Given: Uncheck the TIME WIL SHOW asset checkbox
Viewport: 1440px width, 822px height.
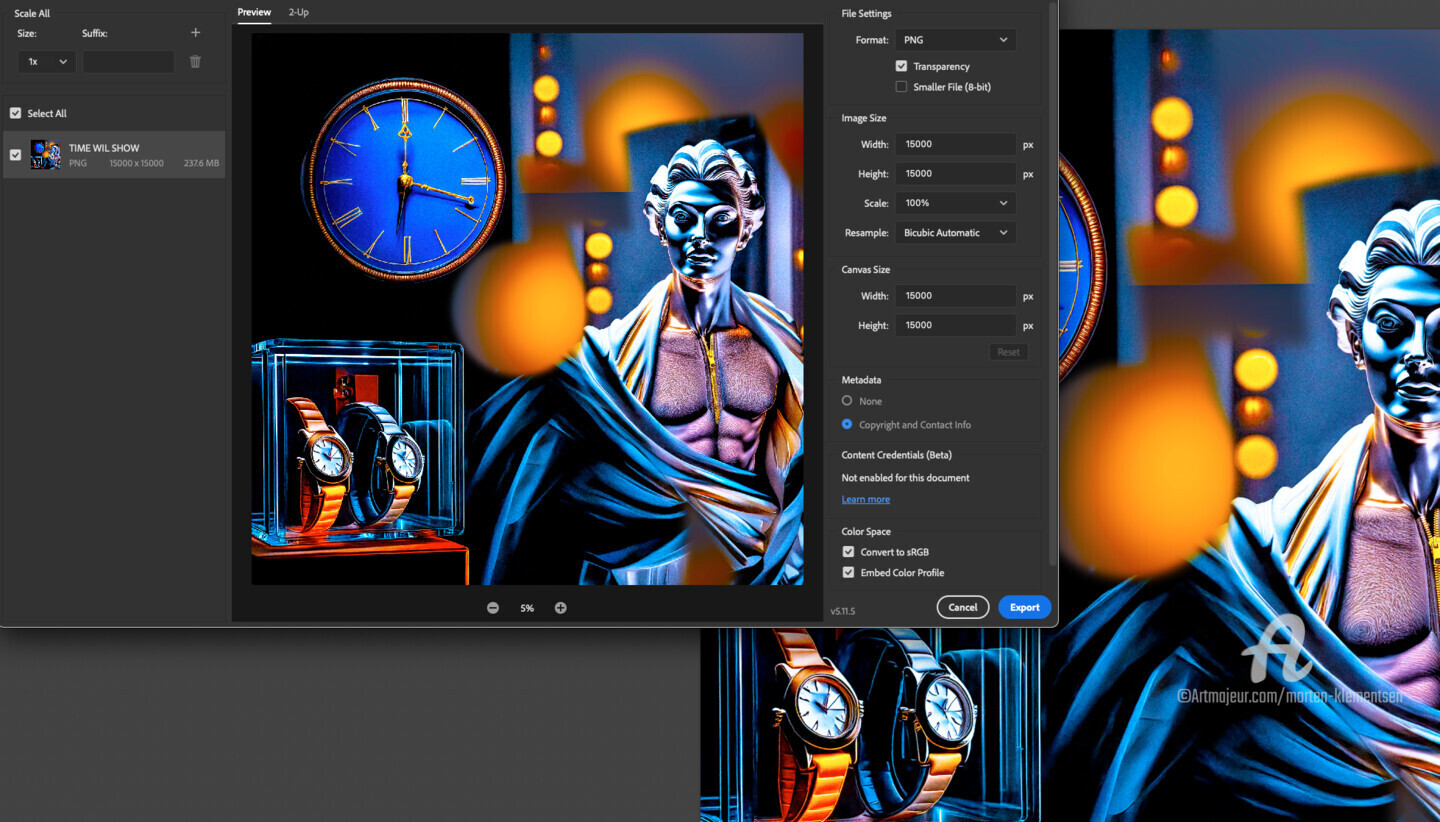Looking at the screenshot, I should (x=15, y=155).
